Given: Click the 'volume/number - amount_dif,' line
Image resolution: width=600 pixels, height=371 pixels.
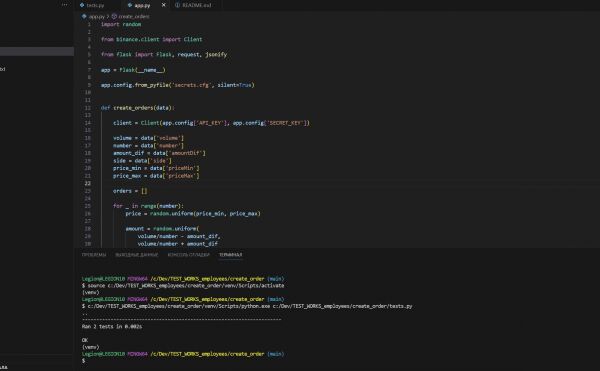Looking at the screenshot, I should 179,236.
